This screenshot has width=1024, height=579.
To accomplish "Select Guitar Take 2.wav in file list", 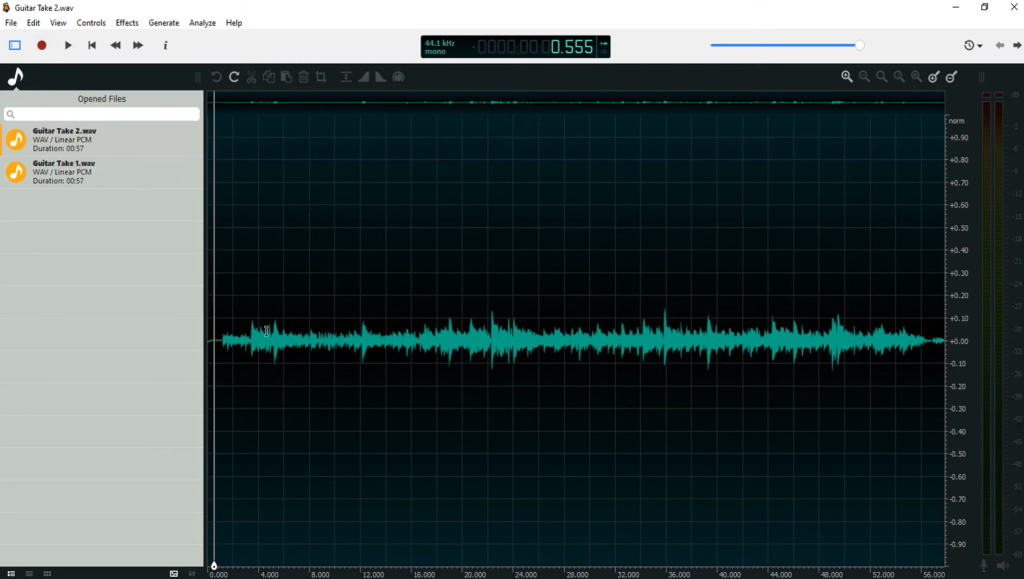I will (x=102, y=139).
